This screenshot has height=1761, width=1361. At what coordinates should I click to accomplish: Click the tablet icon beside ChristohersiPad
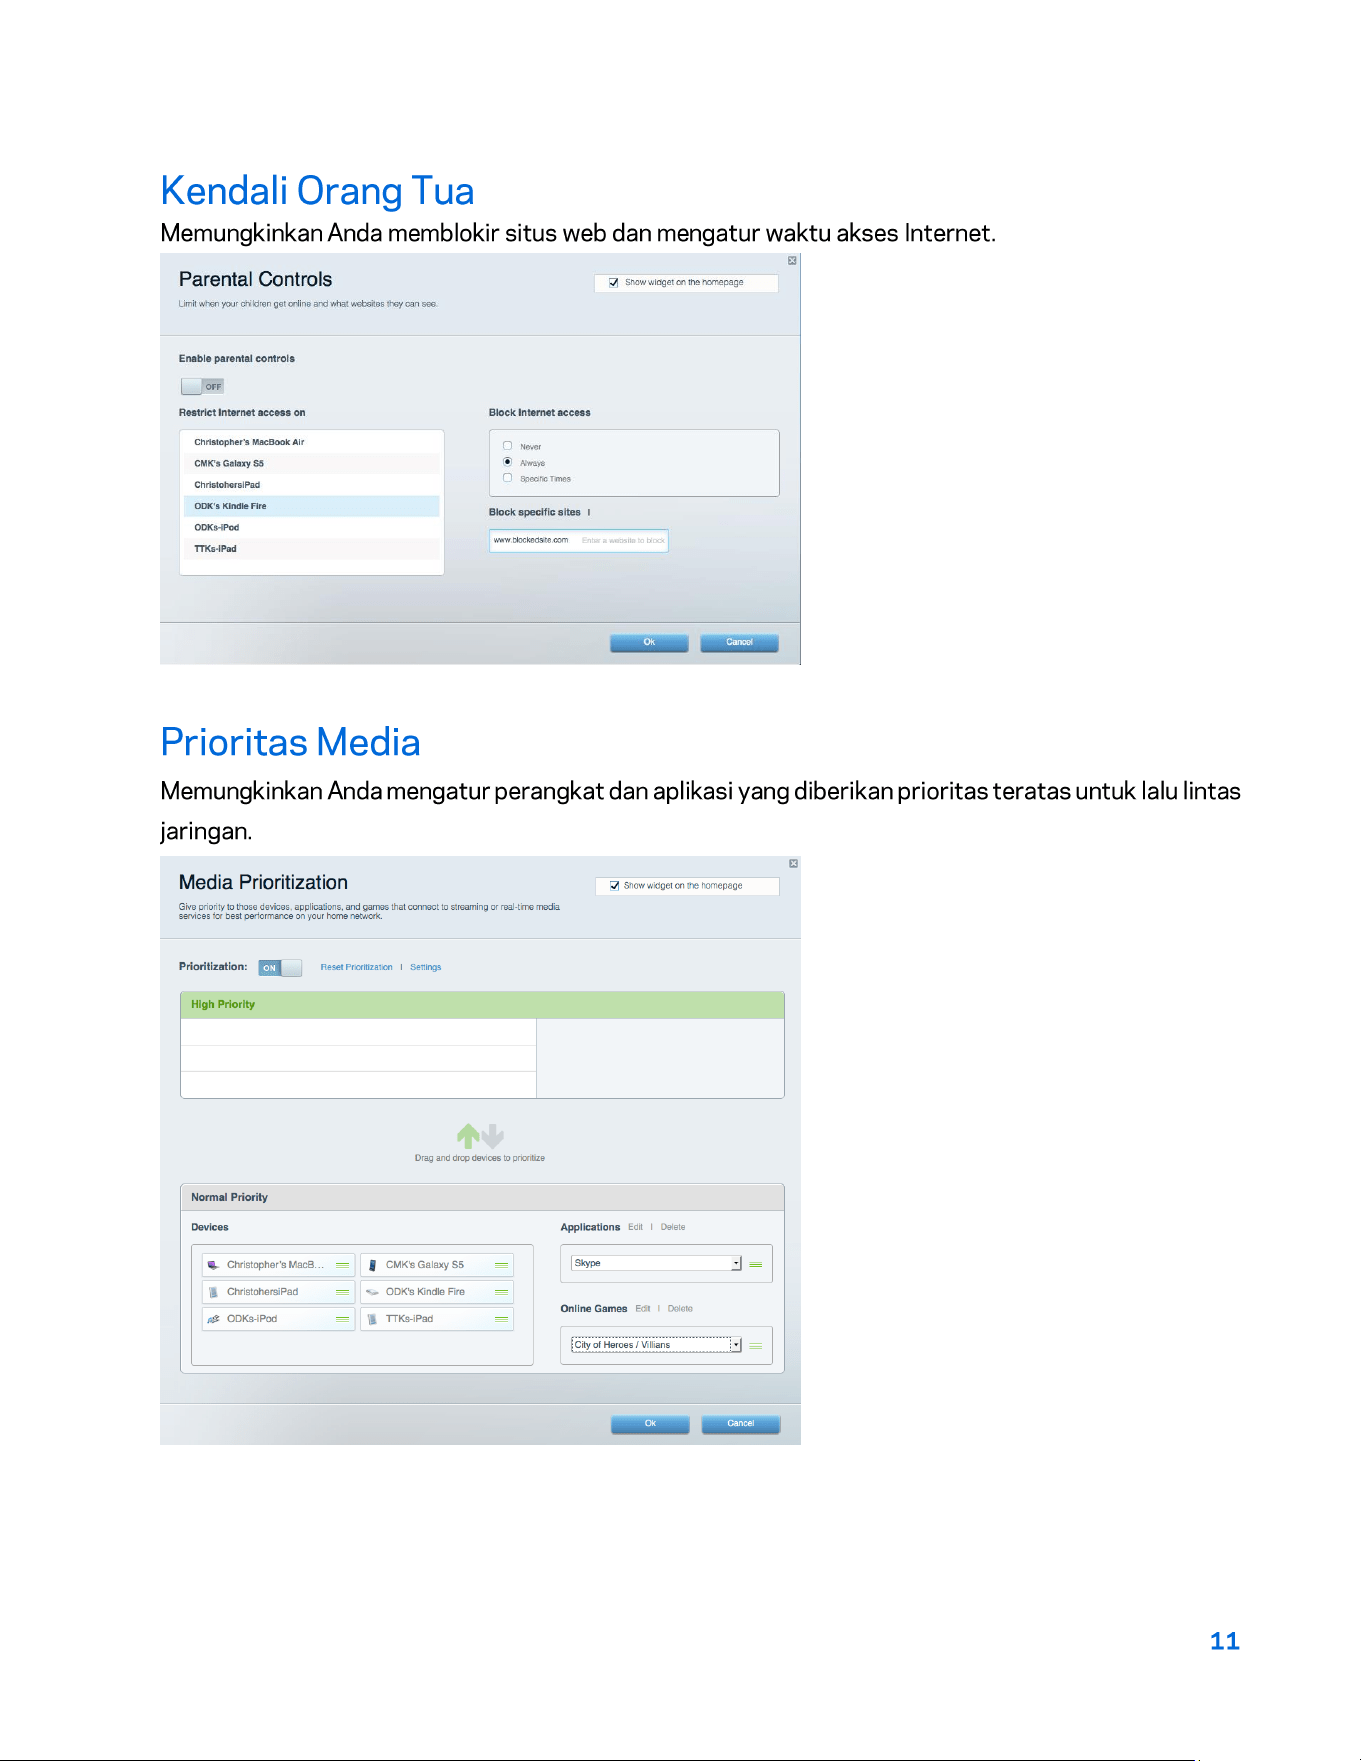pyautogui.click(x=212, y=1292)
